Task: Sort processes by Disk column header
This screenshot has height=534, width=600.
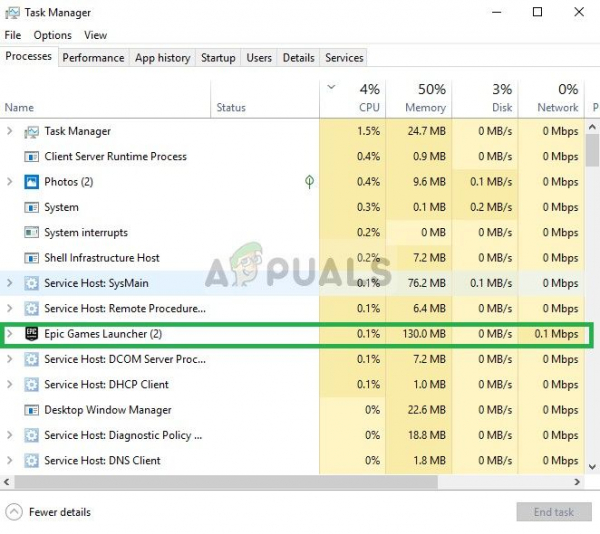Action: [485, 99]
